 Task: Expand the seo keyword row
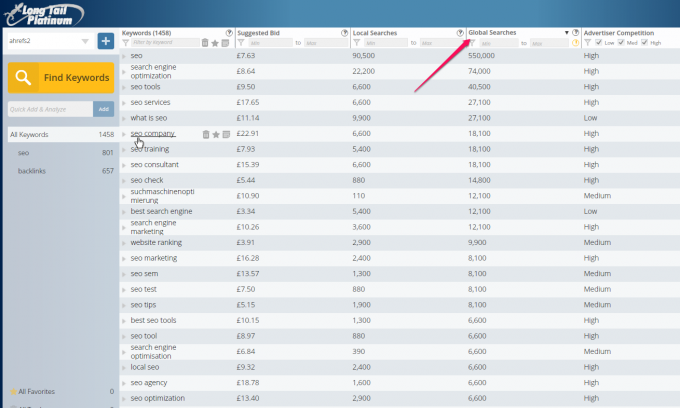124,56
